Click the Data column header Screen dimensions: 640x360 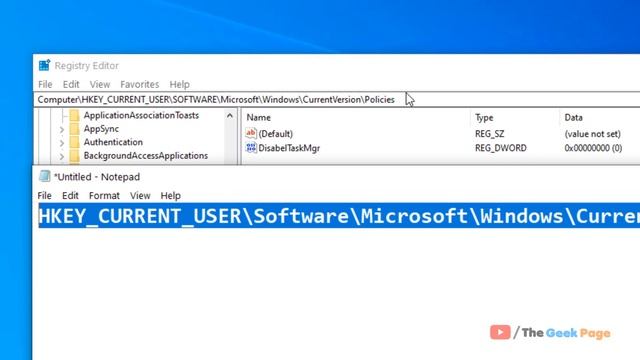coord(573,118)
